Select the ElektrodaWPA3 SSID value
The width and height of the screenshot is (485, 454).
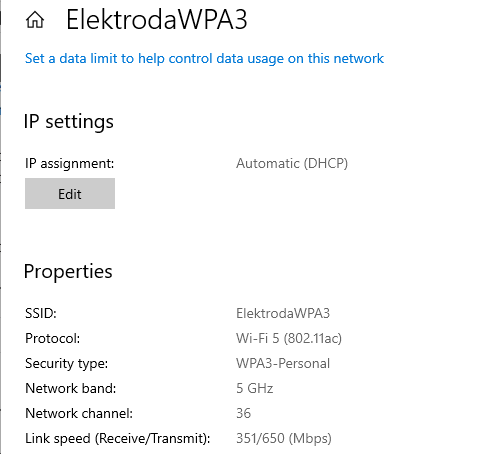283,313
